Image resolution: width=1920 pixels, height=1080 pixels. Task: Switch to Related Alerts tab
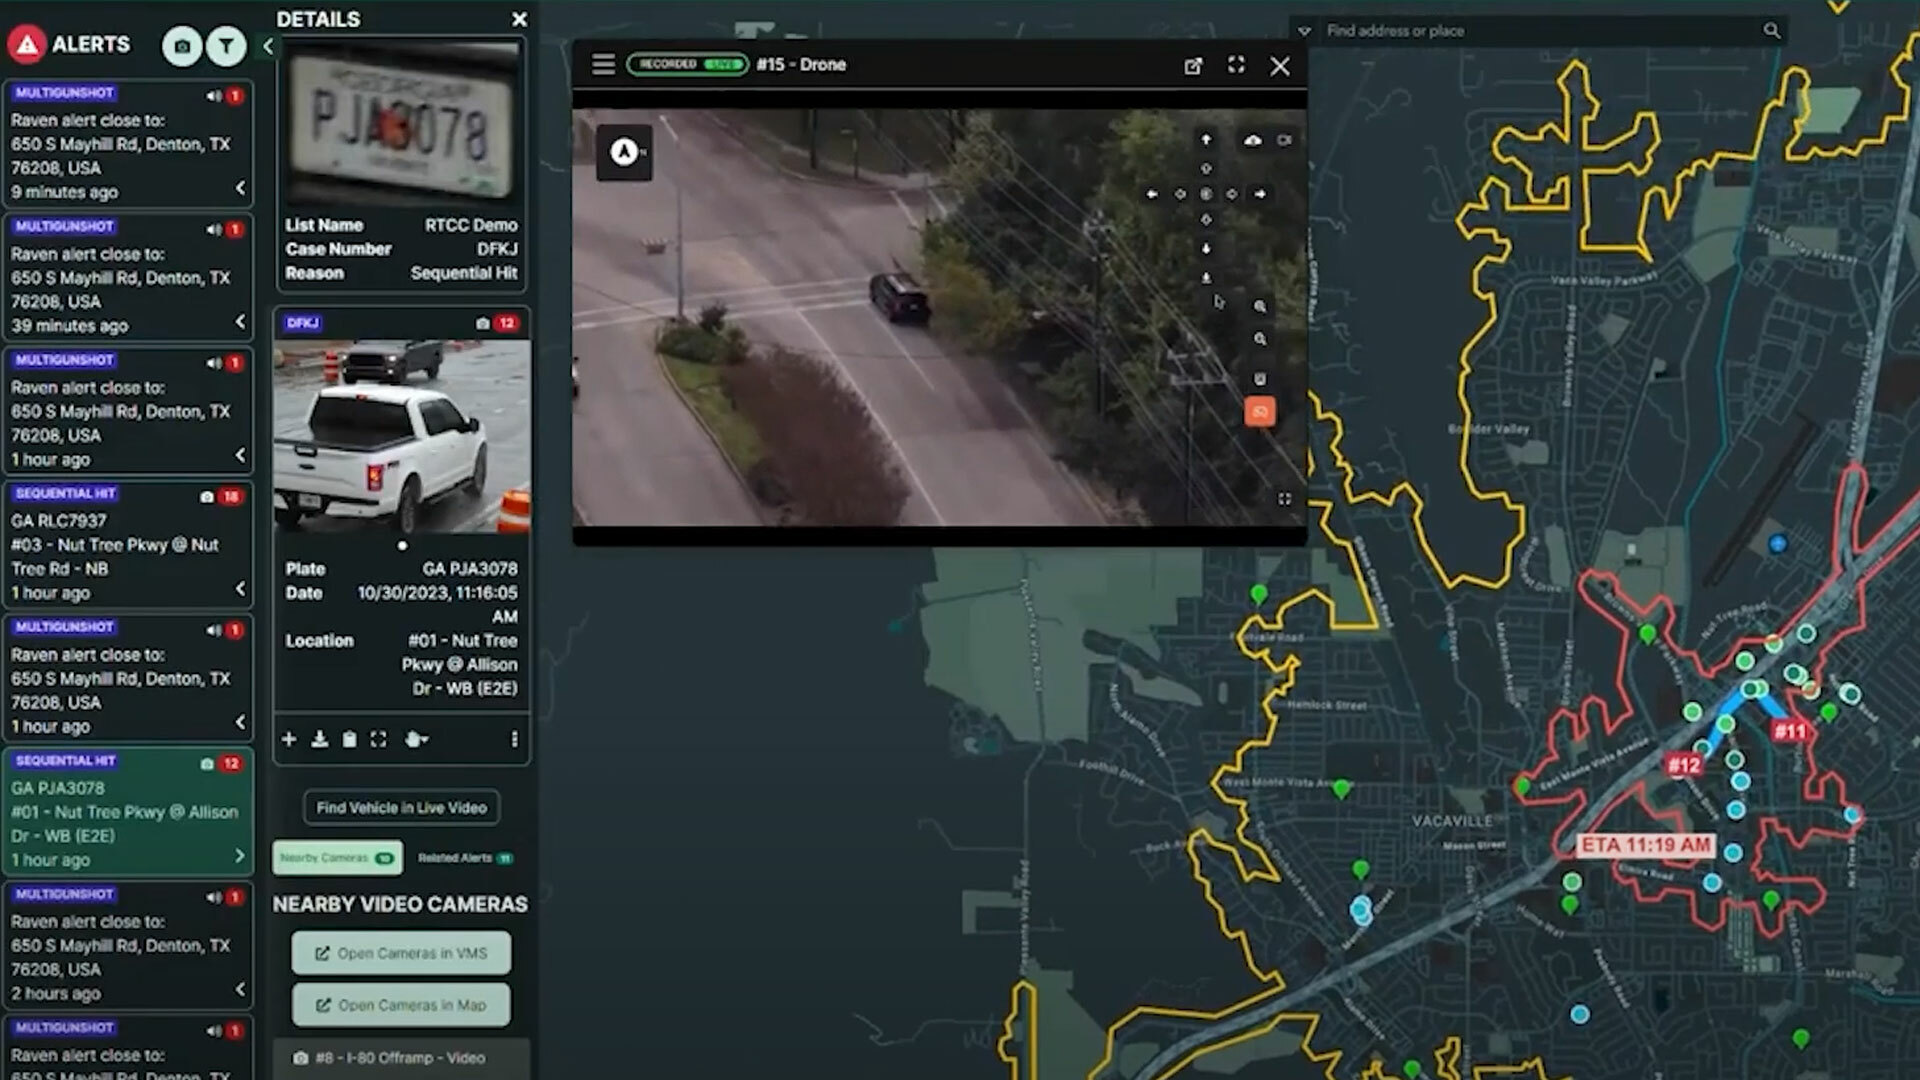coord(464,858)
